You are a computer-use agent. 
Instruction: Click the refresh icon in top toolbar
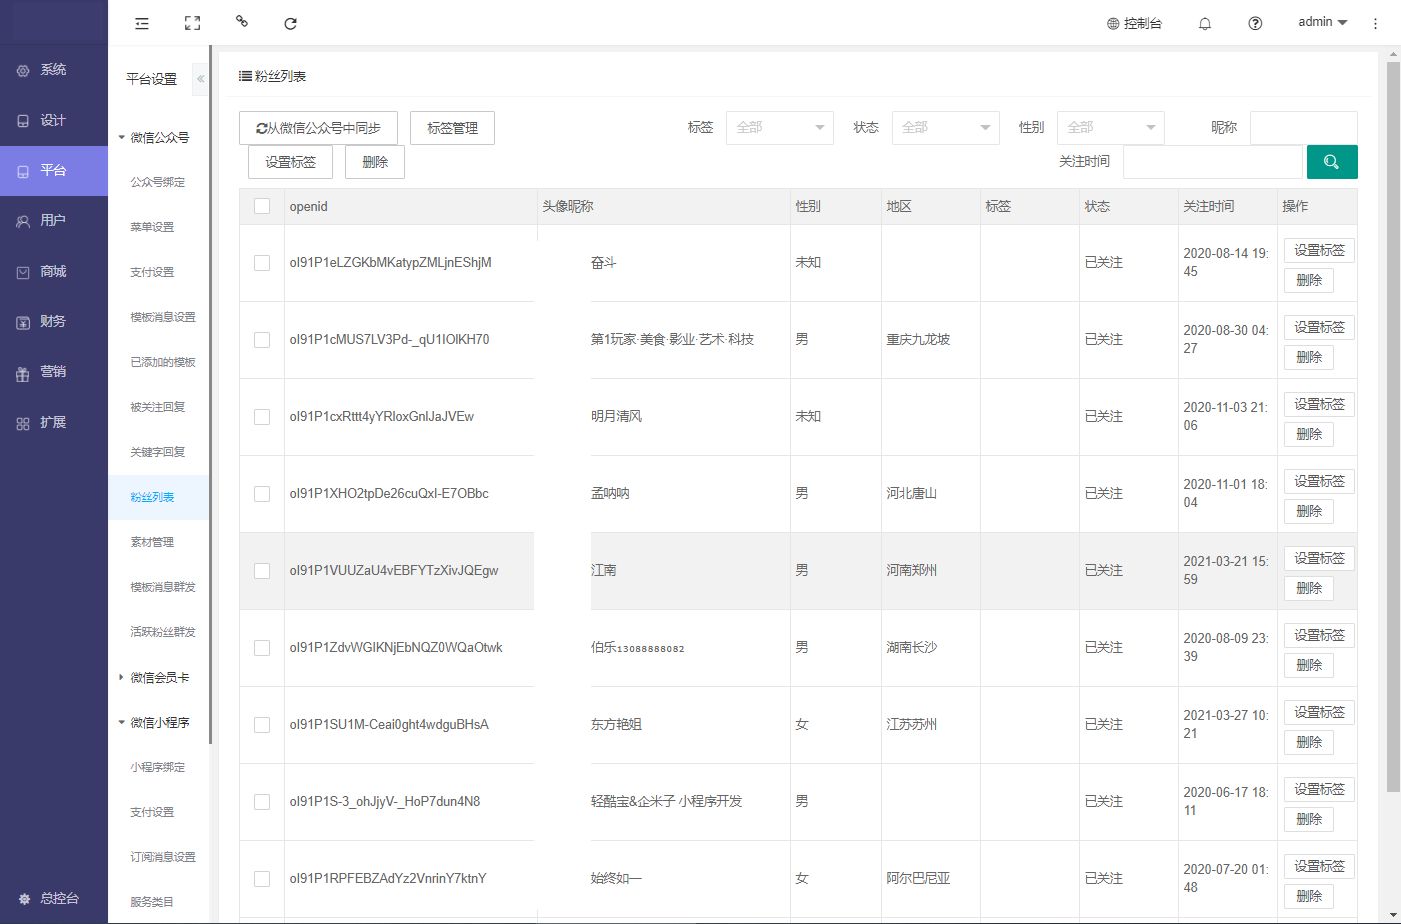pyautogui.click(x=290, y=23)
